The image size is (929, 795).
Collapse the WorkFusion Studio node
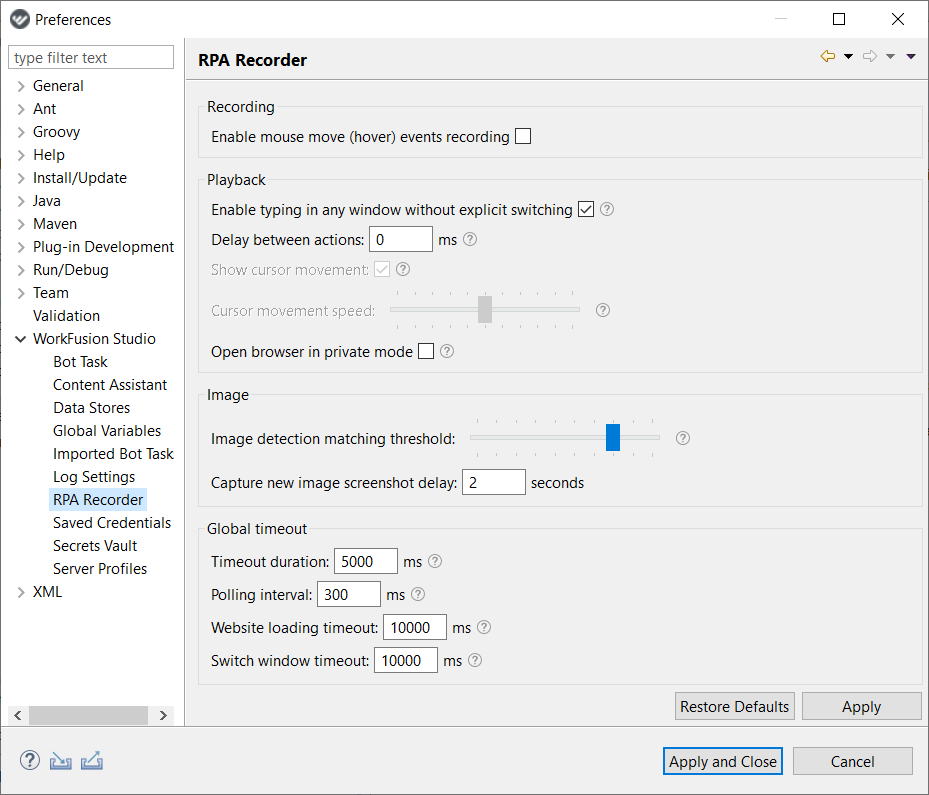click(x=21, y=339)
